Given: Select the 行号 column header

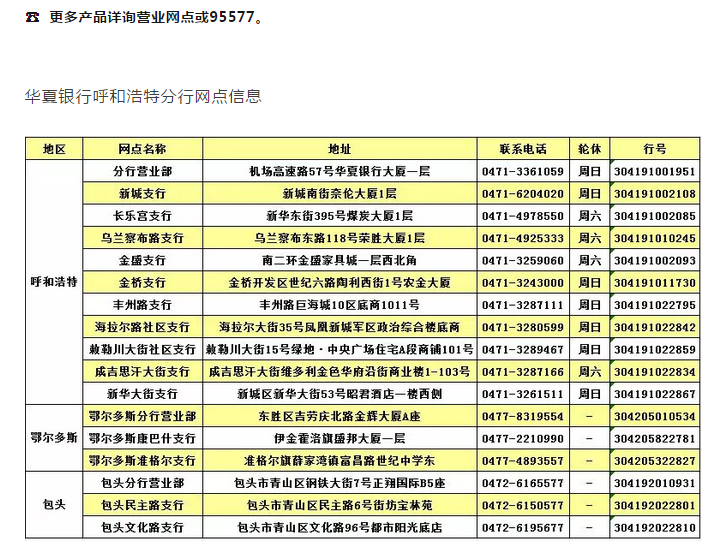Looking at the screenshot, I should click(655, 149).
